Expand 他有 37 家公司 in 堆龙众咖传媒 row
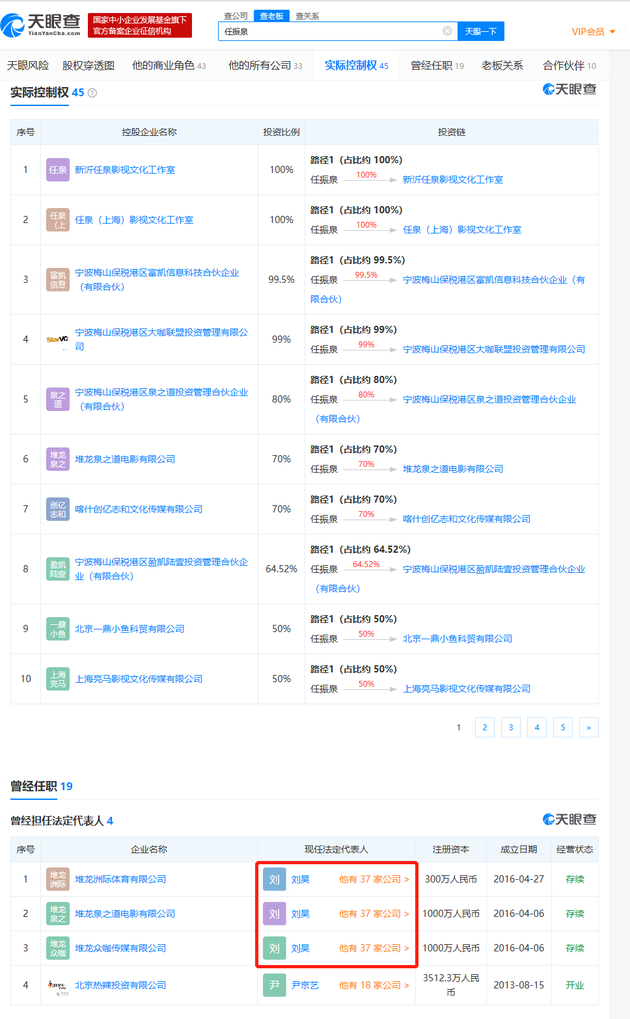Image resolution: width=630 pixels, height=1019 pixels. pos(374,948)
